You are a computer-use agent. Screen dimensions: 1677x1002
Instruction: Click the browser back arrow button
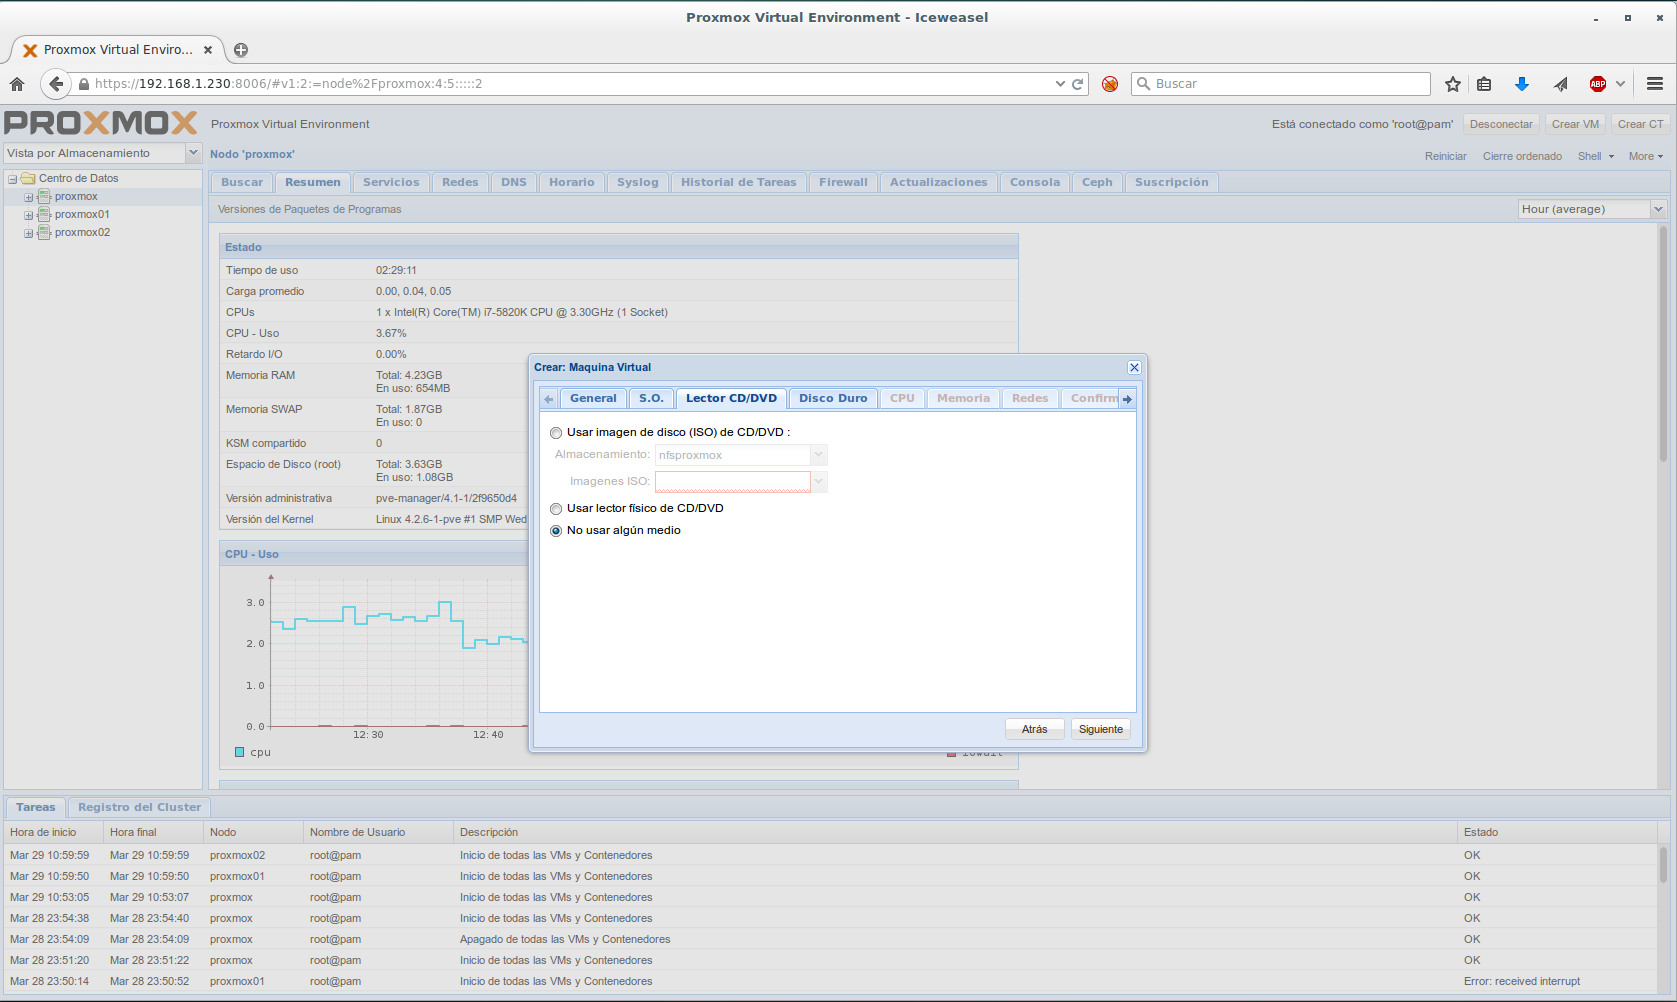(x=56, y=84)
